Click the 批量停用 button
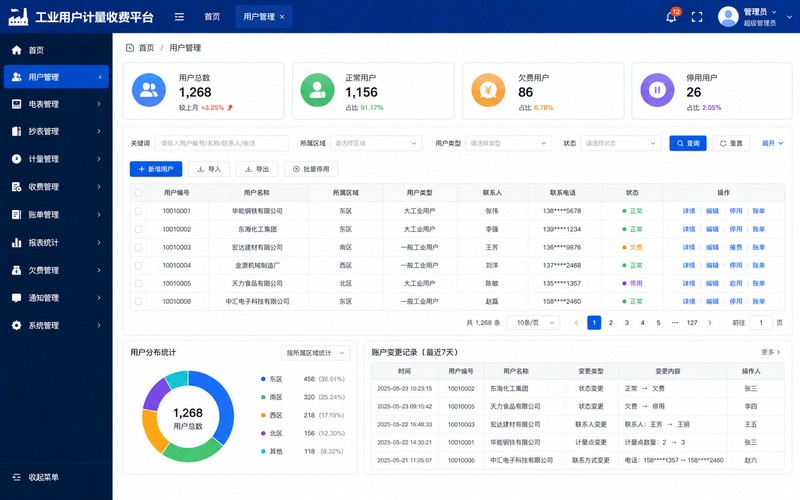Viewport: 800px width, 500px height. coord(311,169)
